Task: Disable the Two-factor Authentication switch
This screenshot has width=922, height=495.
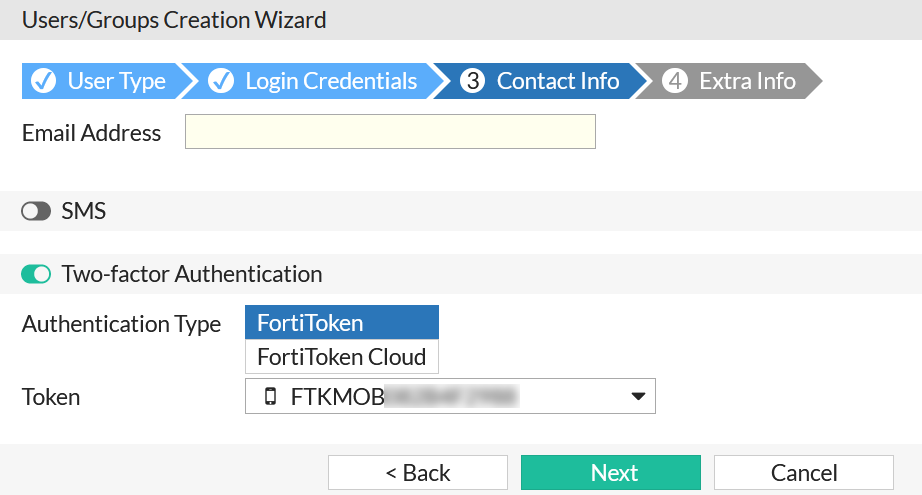Action: pyautogui.click(x=36, y=274)
